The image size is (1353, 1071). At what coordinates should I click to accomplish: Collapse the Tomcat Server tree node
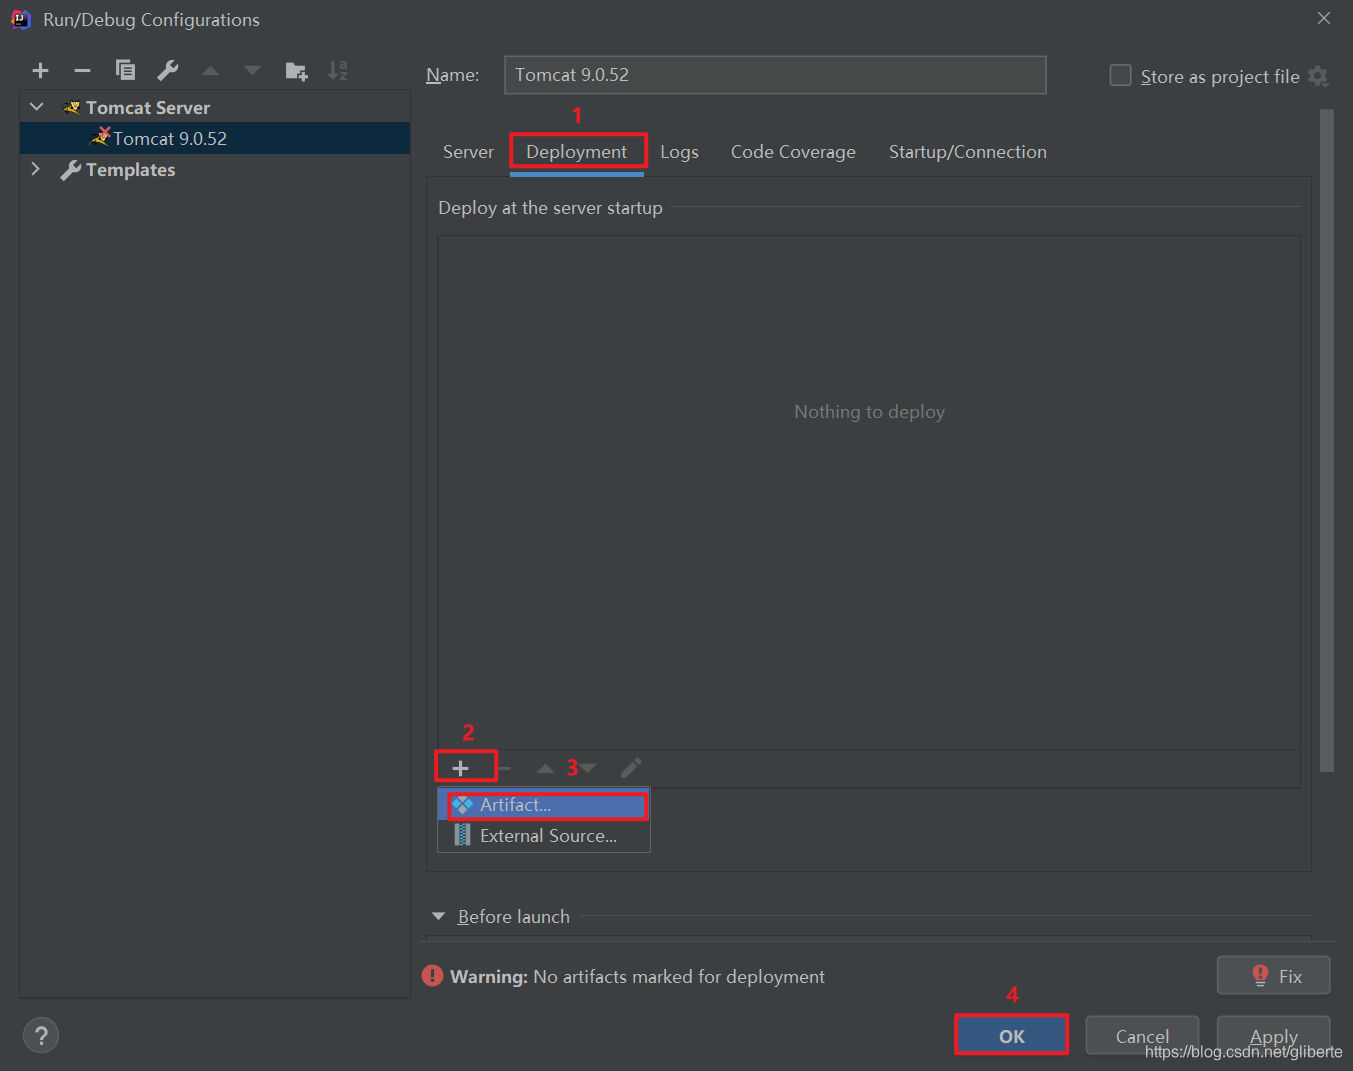point(37,107)
